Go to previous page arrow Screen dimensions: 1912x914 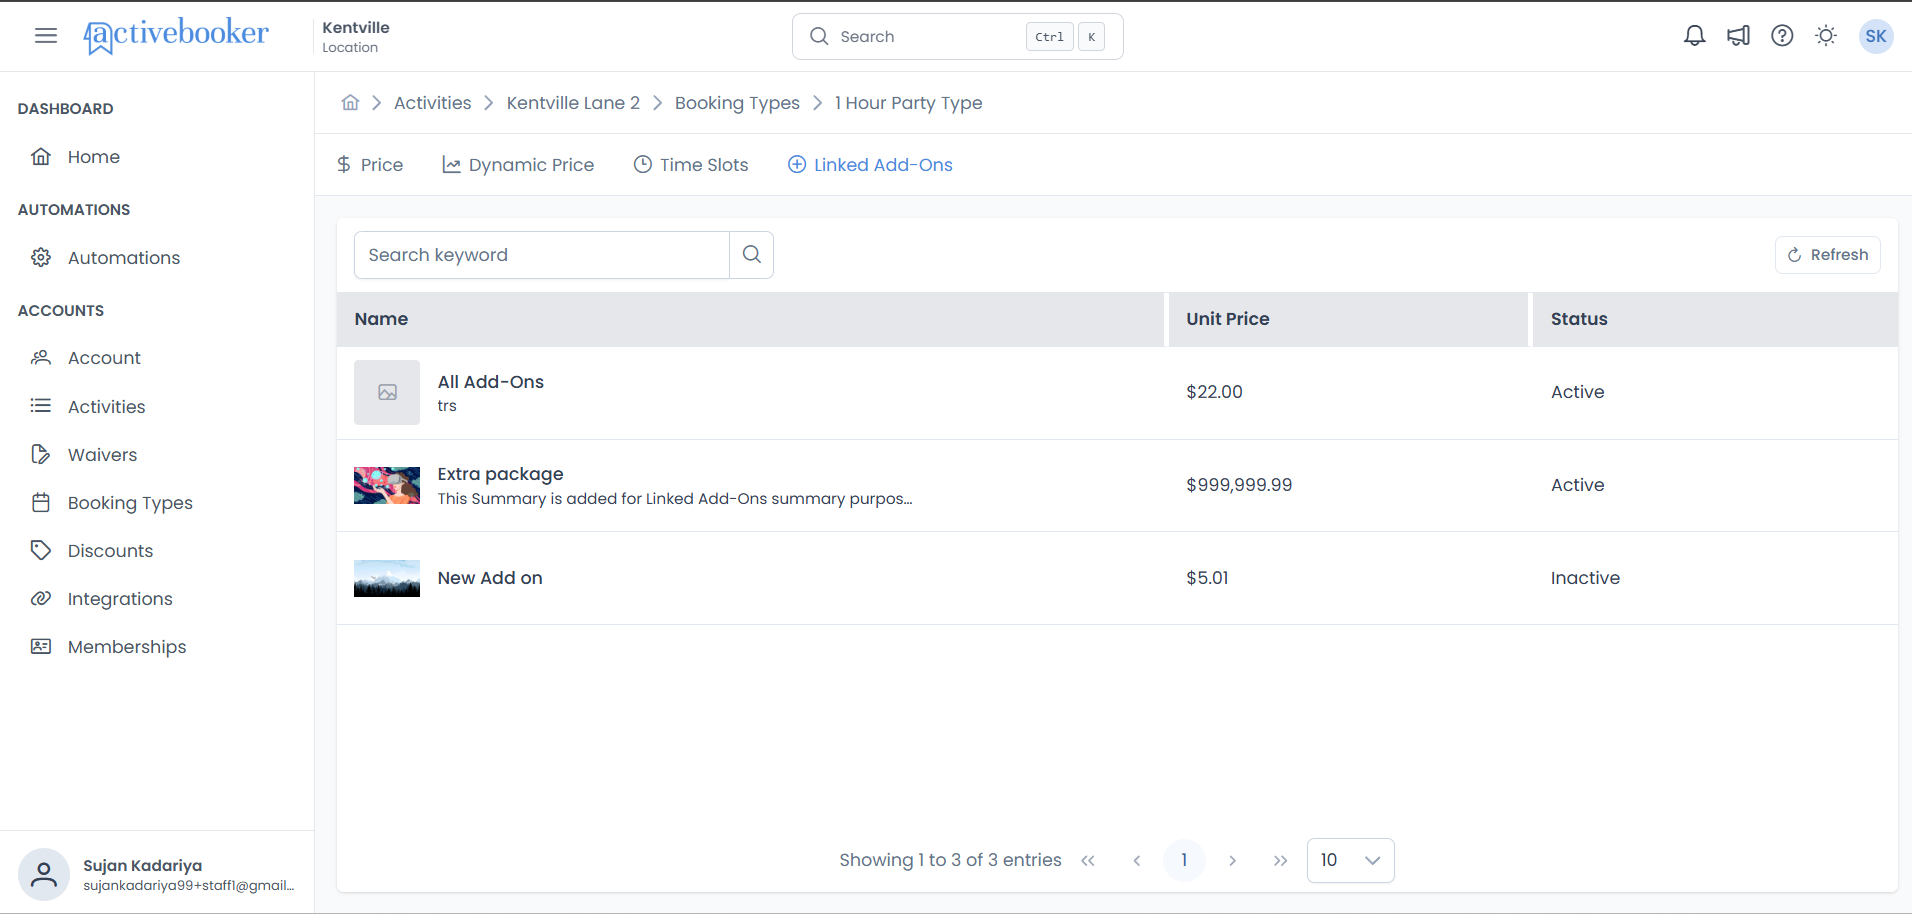click(x=1136, y=861)
